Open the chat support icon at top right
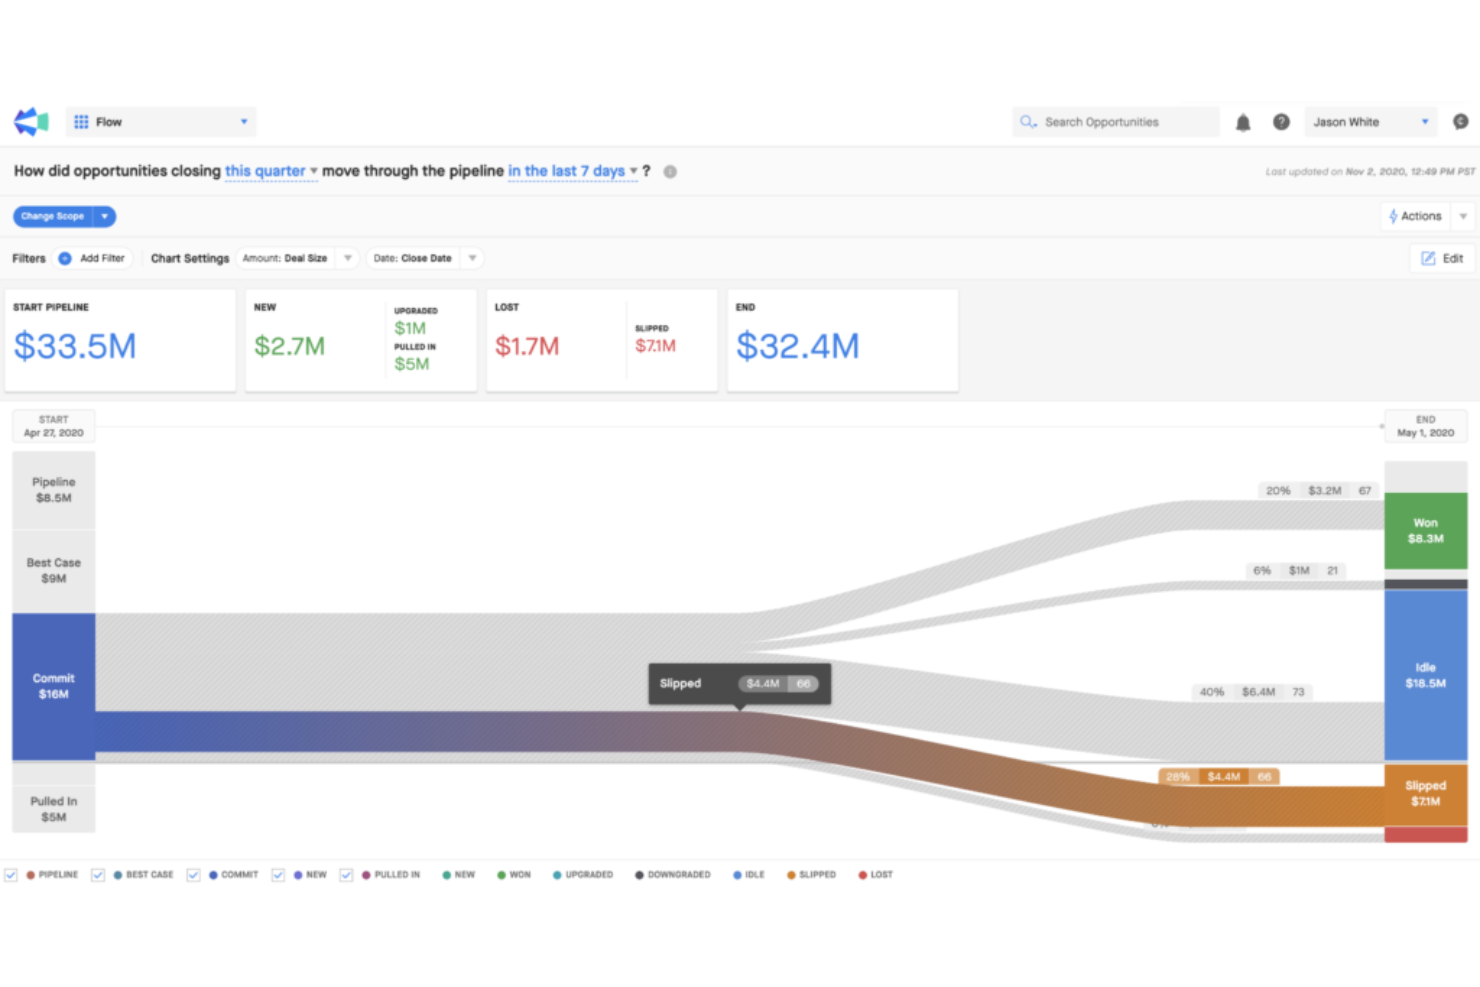The image size is (1480, 987). (1460, 121)
